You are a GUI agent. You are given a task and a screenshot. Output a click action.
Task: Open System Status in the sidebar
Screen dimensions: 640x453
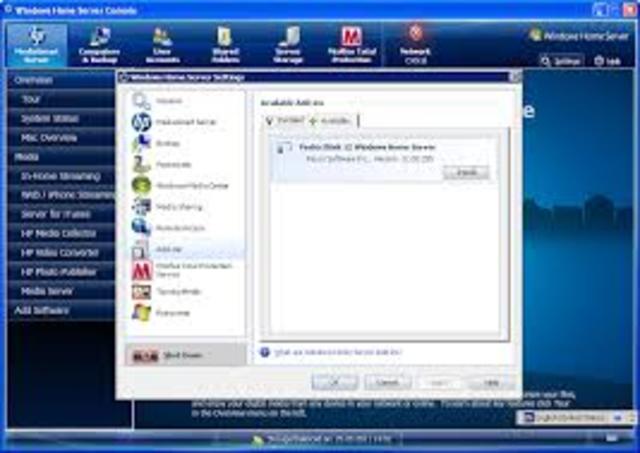pos(61,118)
